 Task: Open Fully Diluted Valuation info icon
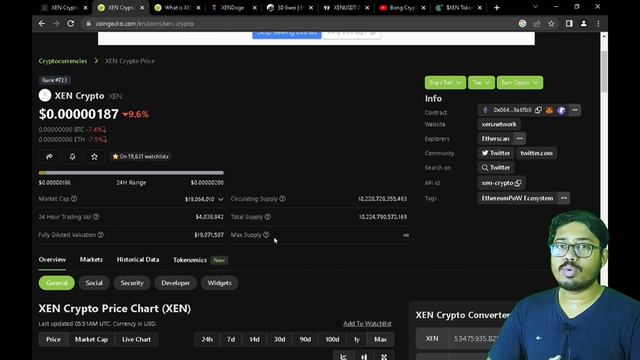click(101, 235)
